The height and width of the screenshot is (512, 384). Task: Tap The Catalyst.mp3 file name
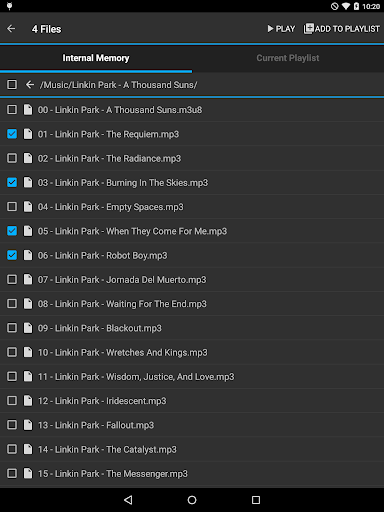point(107,449)
